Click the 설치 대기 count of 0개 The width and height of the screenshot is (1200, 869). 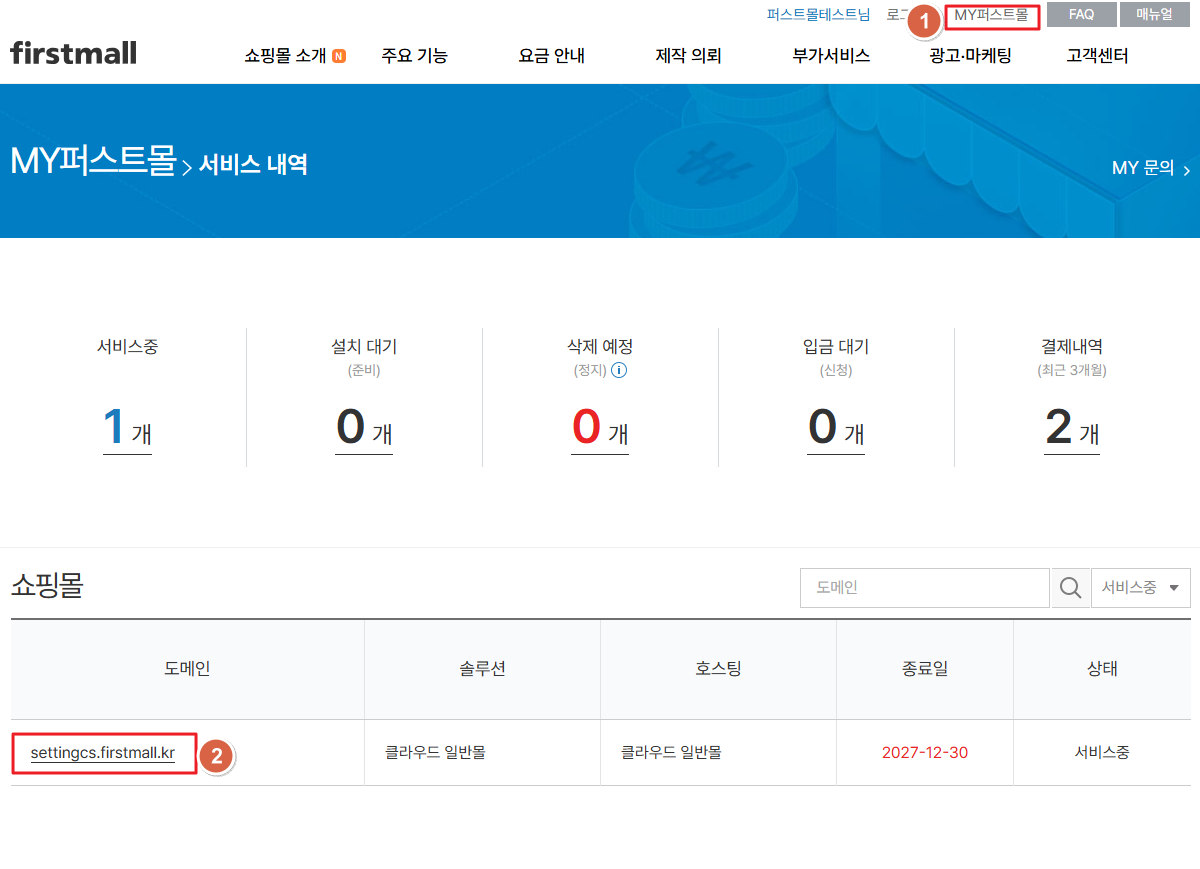click(364, 428)
